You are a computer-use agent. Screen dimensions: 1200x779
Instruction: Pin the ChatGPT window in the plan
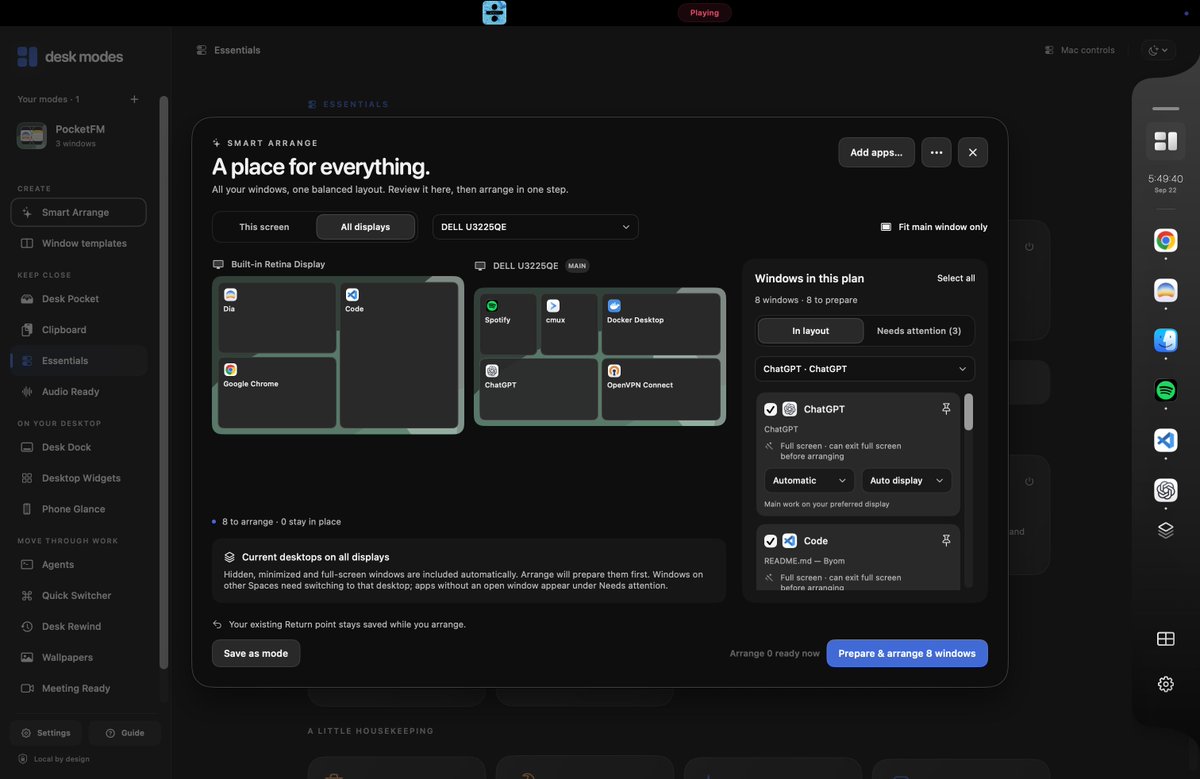click(946, 409)
